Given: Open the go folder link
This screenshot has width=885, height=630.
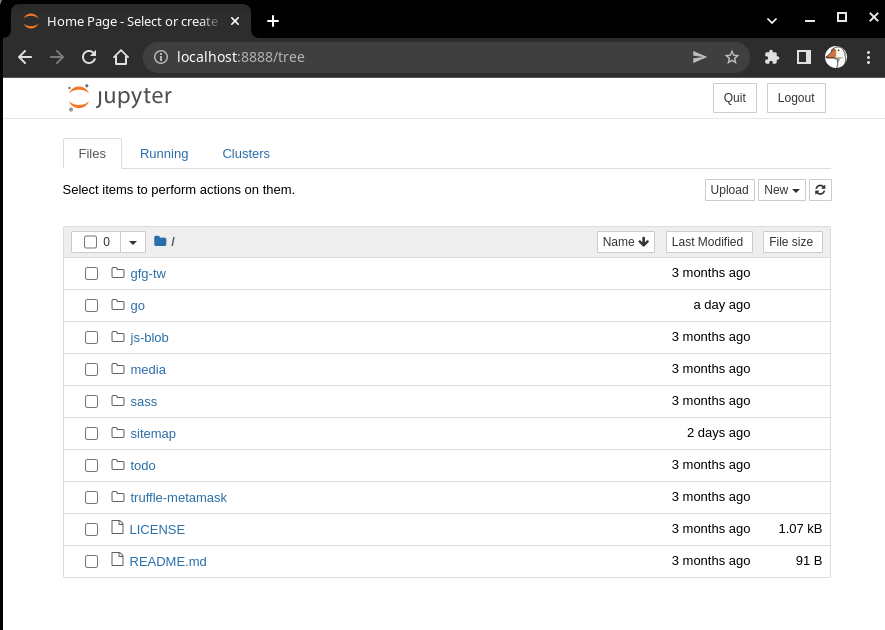Looking at the screenshot, I should click(137, 306).
